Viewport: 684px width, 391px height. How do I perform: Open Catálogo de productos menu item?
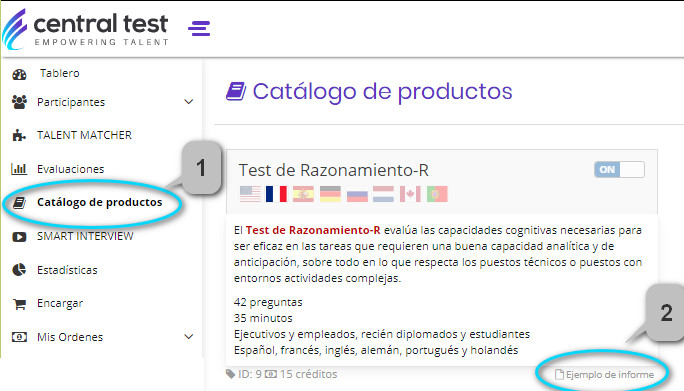(99, 202)
